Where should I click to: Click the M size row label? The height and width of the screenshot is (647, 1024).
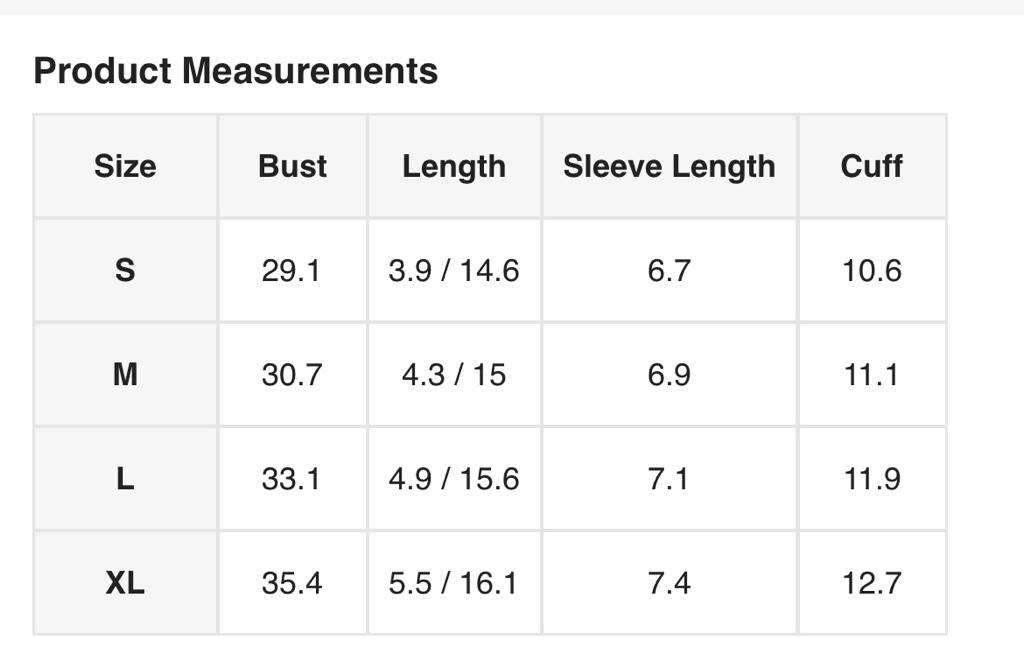[125, 375]
